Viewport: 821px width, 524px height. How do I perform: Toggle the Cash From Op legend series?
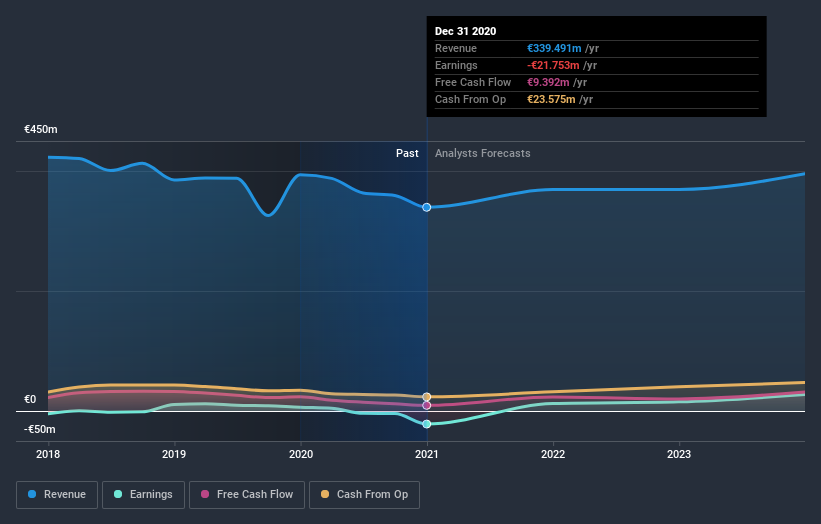(x=364, y=495)
